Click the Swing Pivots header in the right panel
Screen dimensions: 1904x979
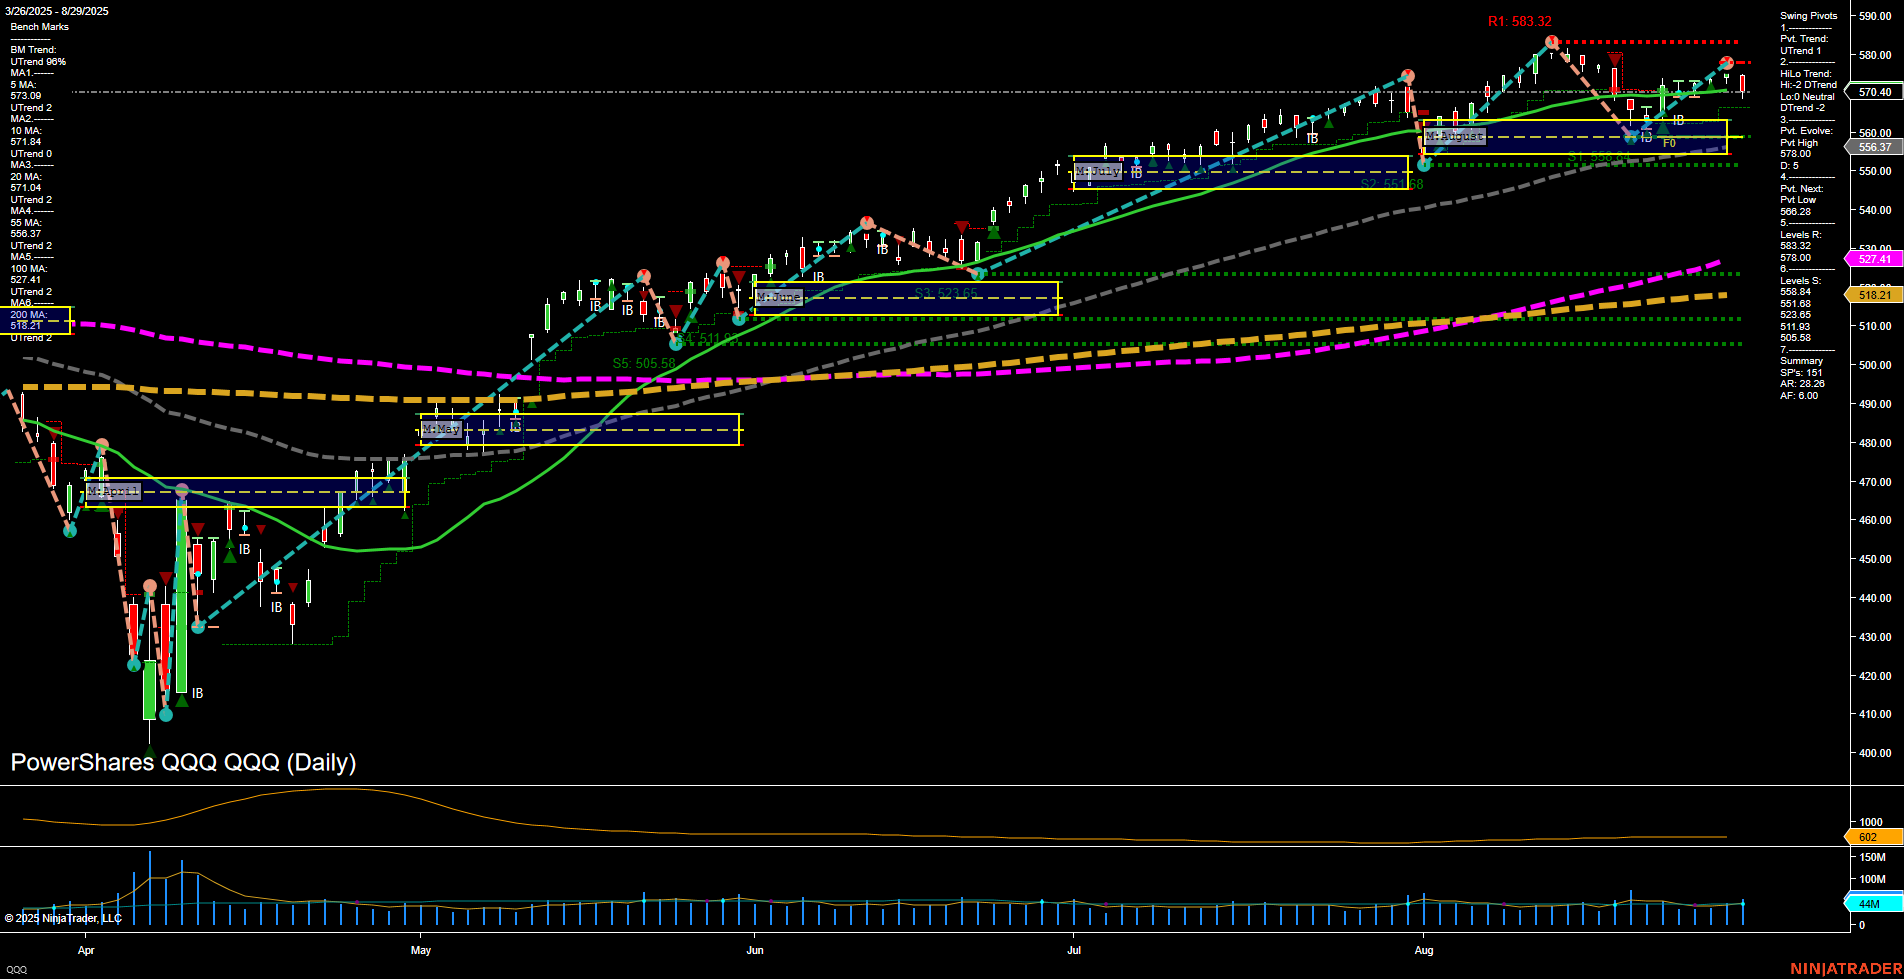[1807, 15]
